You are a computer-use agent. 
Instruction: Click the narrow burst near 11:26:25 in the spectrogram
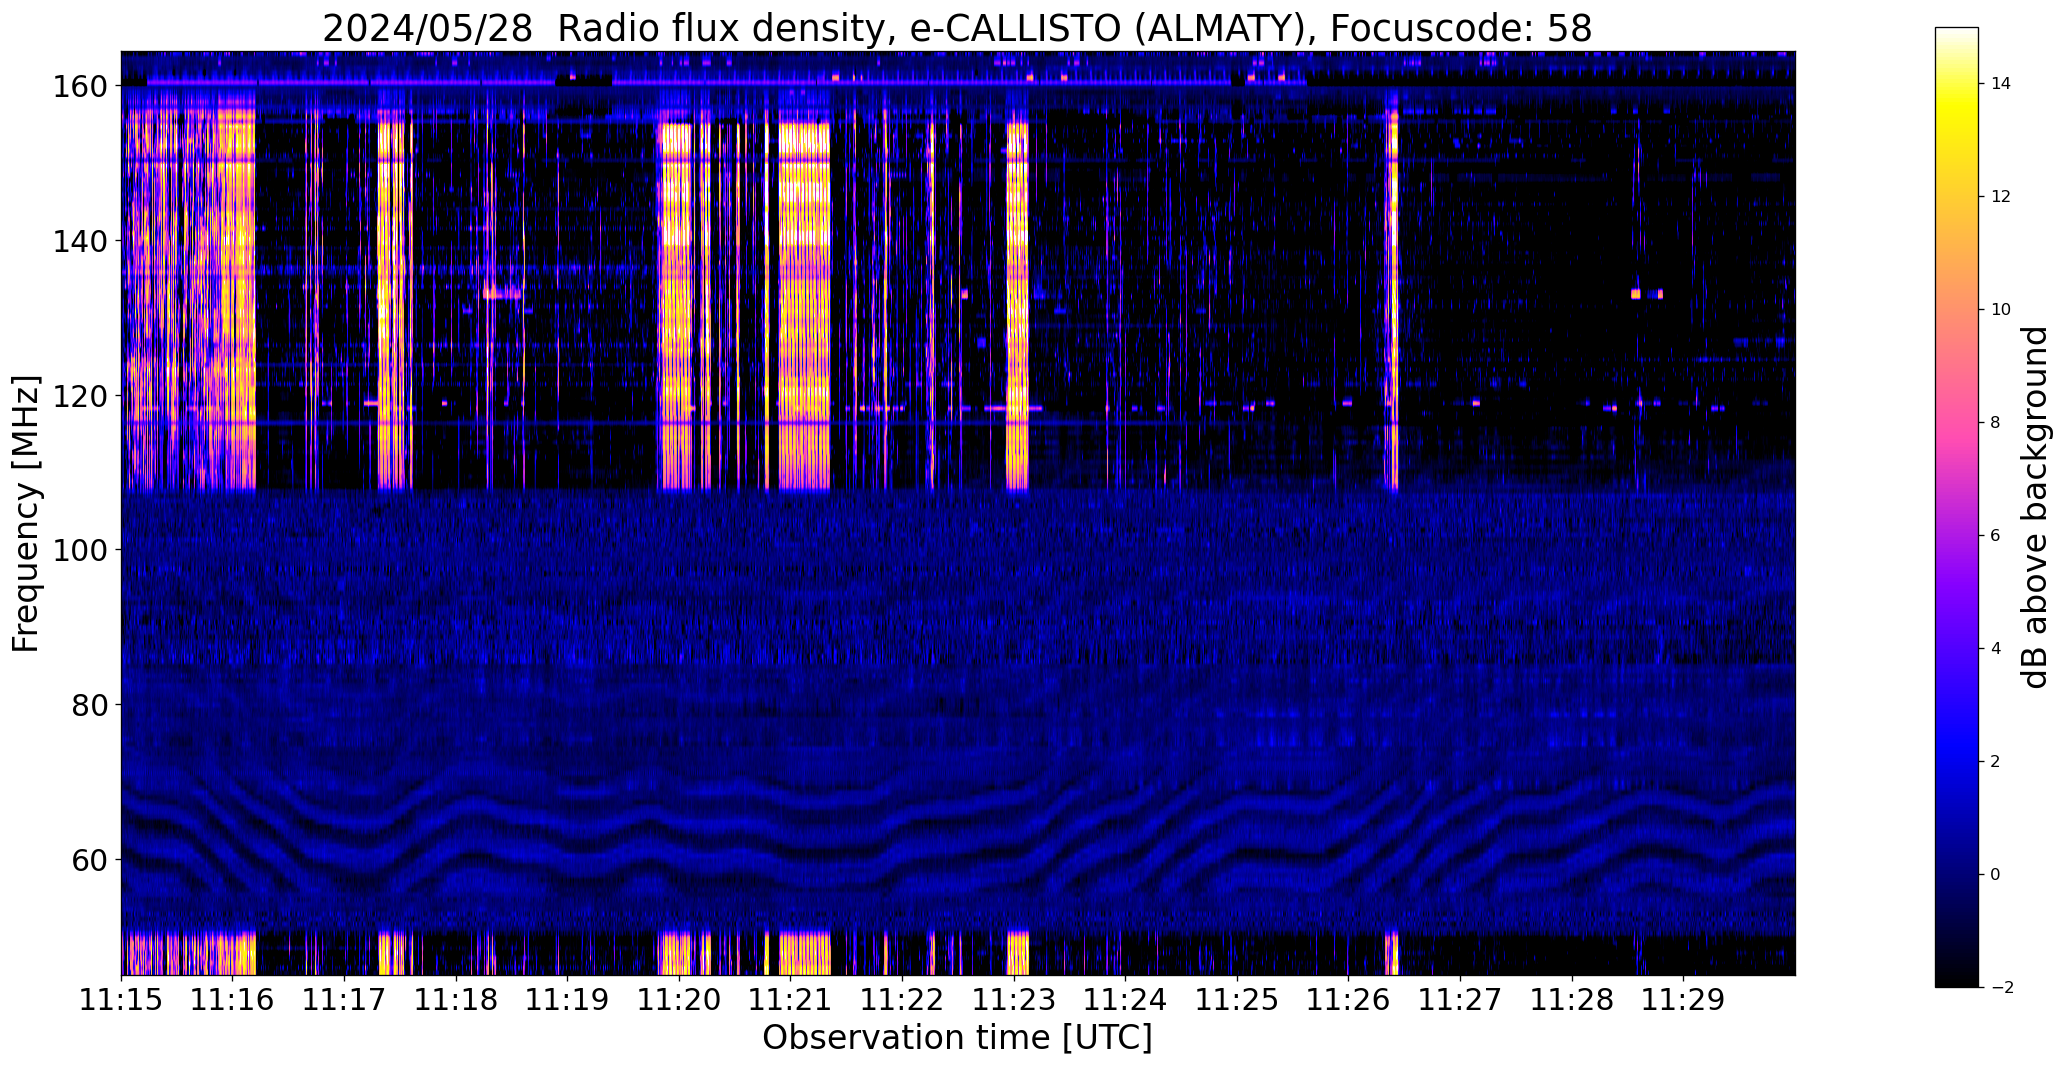click(1392, 300)
